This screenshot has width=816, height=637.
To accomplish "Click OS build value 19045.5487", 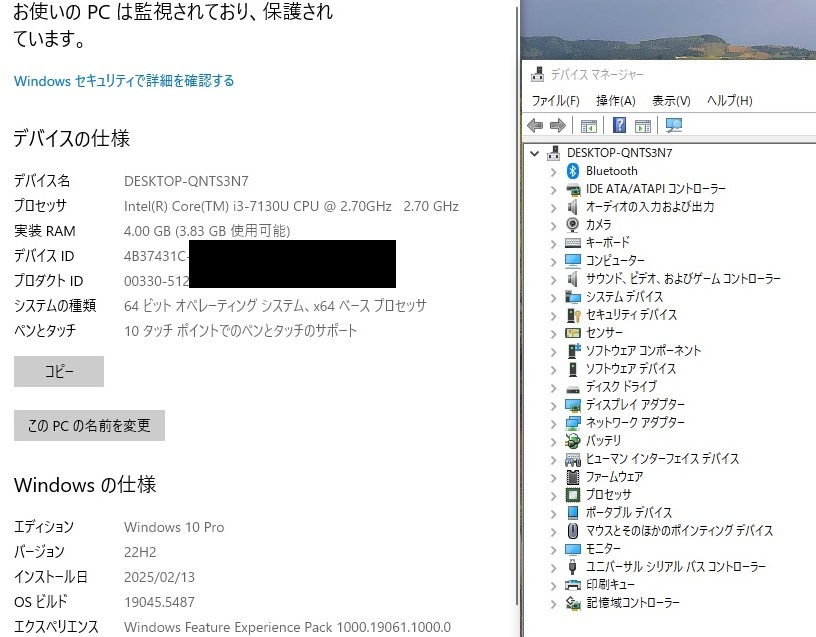I will [x=159, y=602].
